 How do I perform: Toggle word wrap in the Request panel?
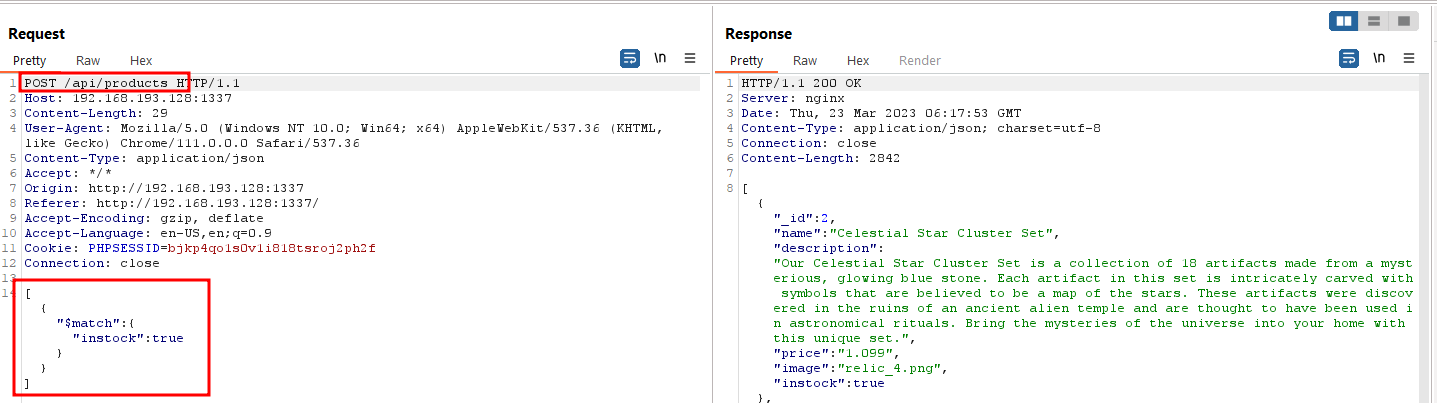click(630, 59)
